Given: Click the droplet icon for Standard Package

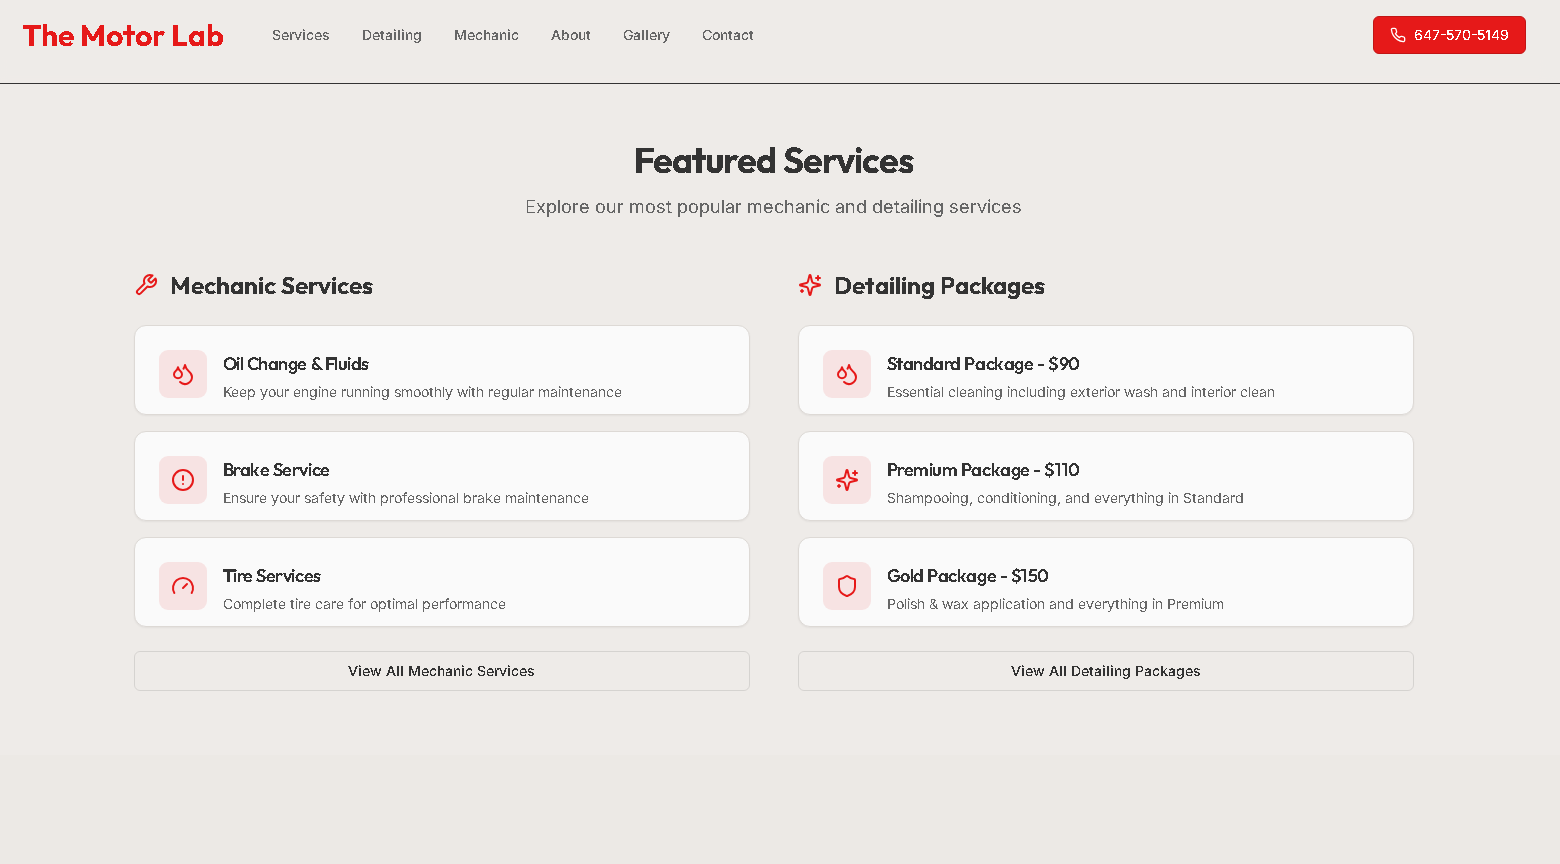Looking at the screenshot, I should tap(847, 374).
